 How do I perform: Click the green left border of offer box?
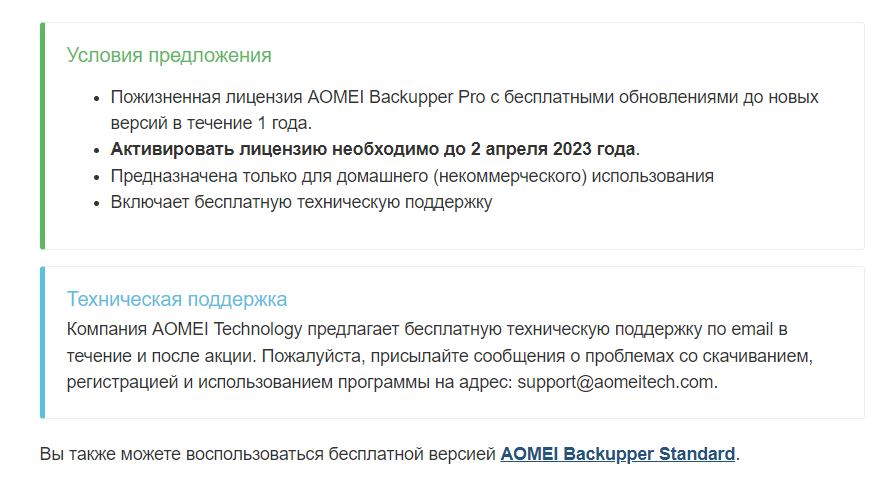42,136
